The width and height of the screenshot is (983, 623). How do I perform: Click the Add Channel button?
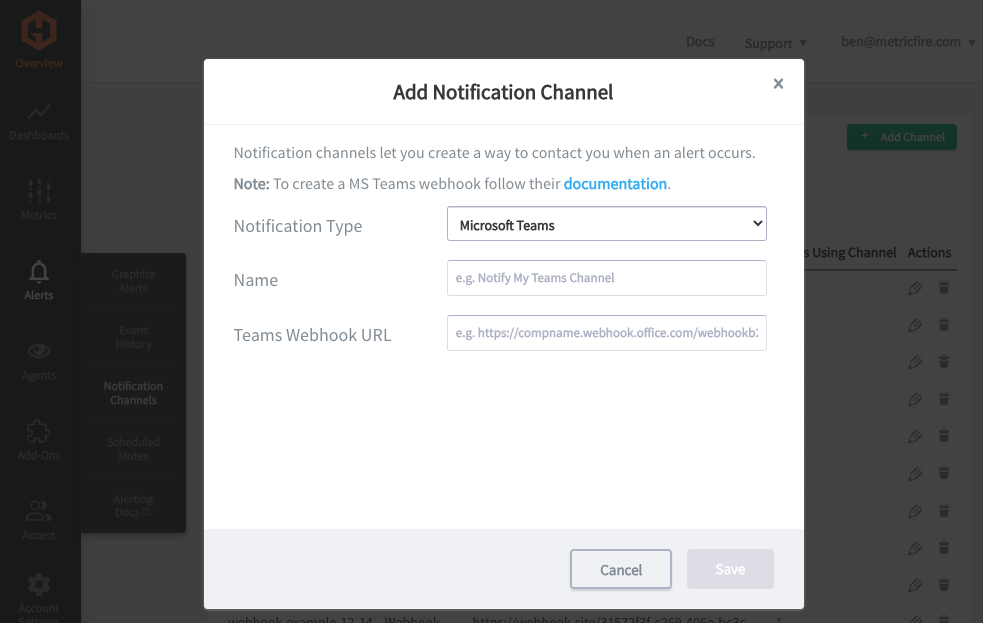point(902,137)
